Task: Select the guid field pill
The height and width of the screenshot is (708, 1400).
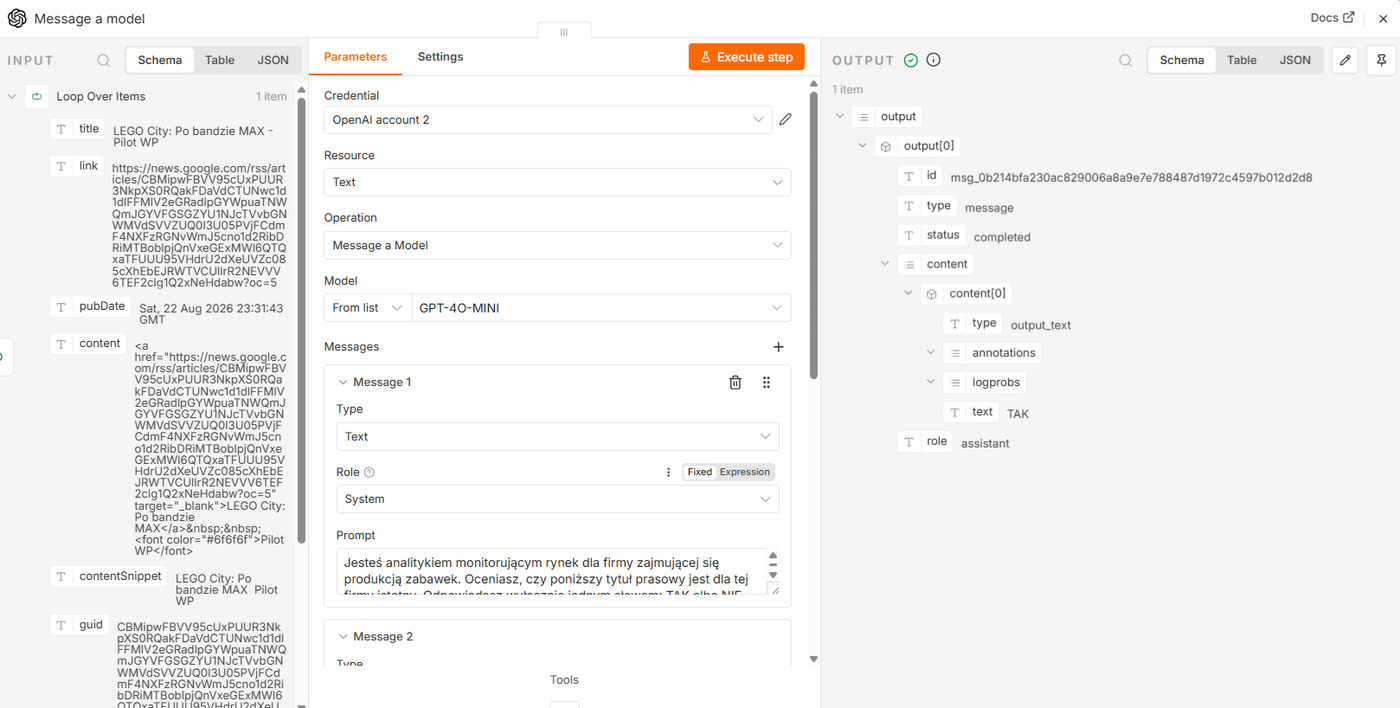Action: (x=79, y=625)
